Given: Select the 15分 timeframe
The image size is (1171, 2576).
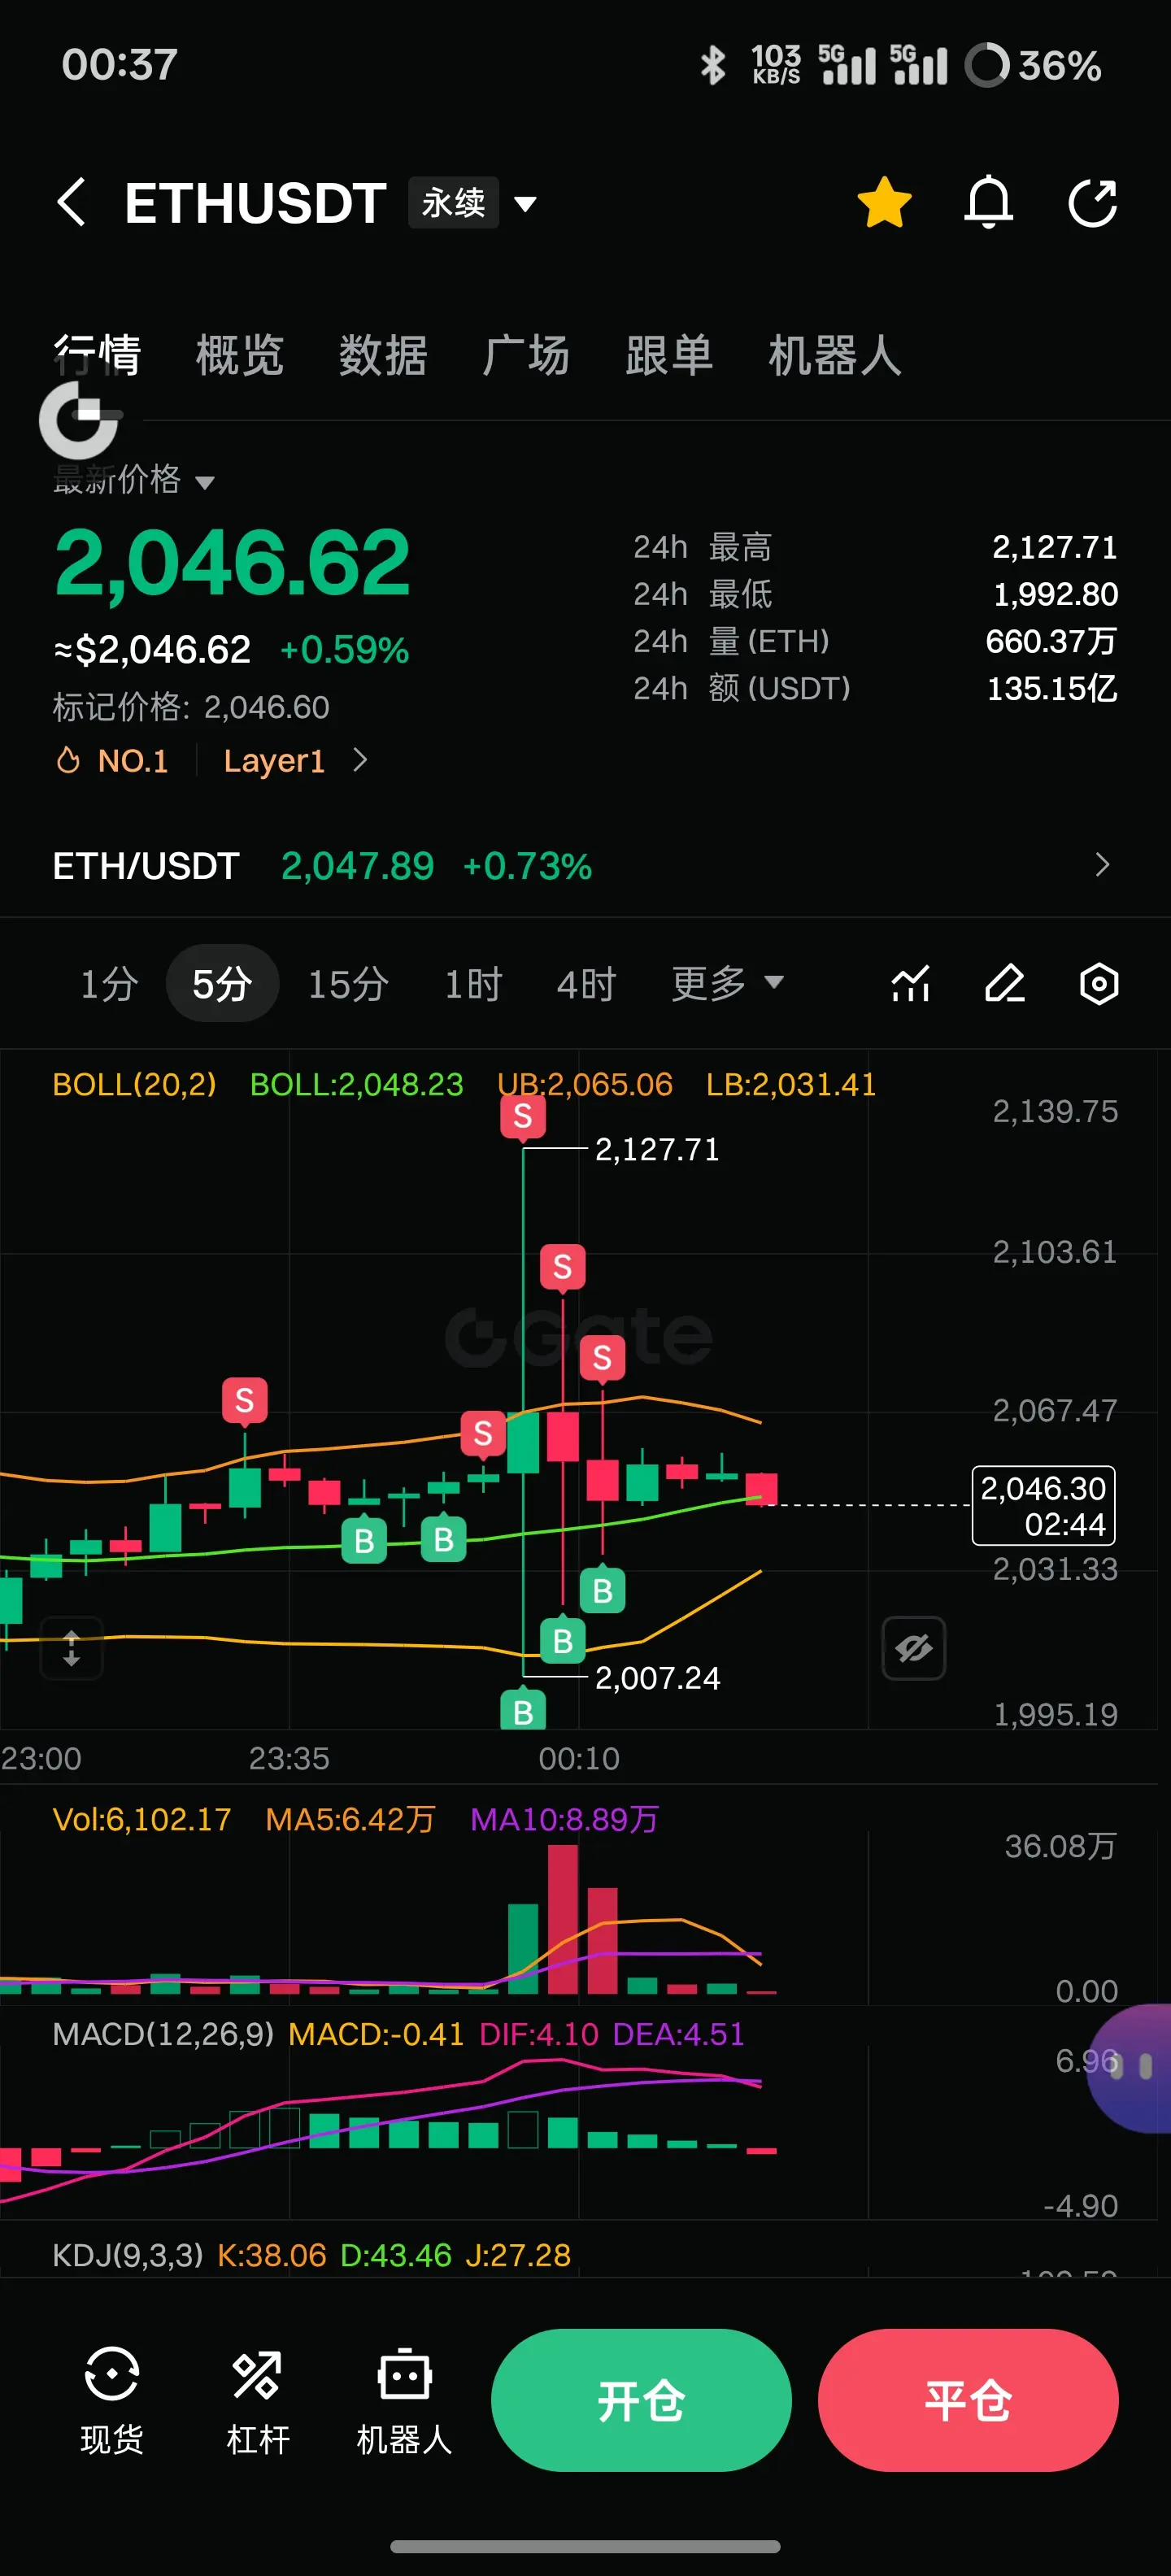Looking at the screenshot, I should point(348,984).
